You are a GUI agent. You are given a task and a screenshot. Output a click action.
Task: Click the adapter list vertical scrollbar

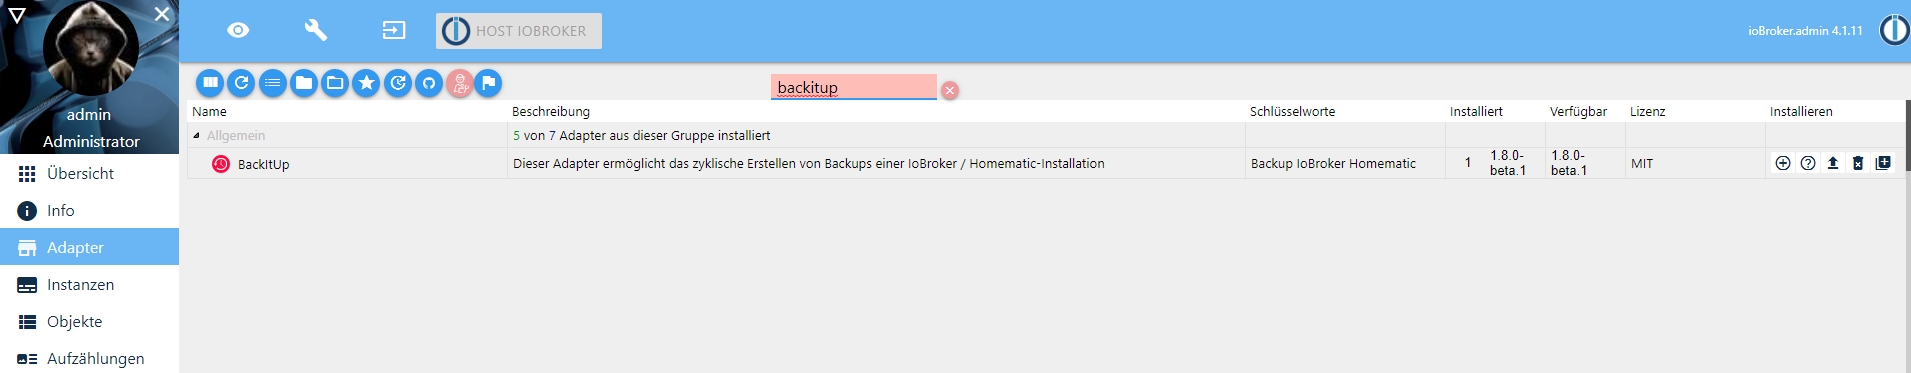[1907, 135]
